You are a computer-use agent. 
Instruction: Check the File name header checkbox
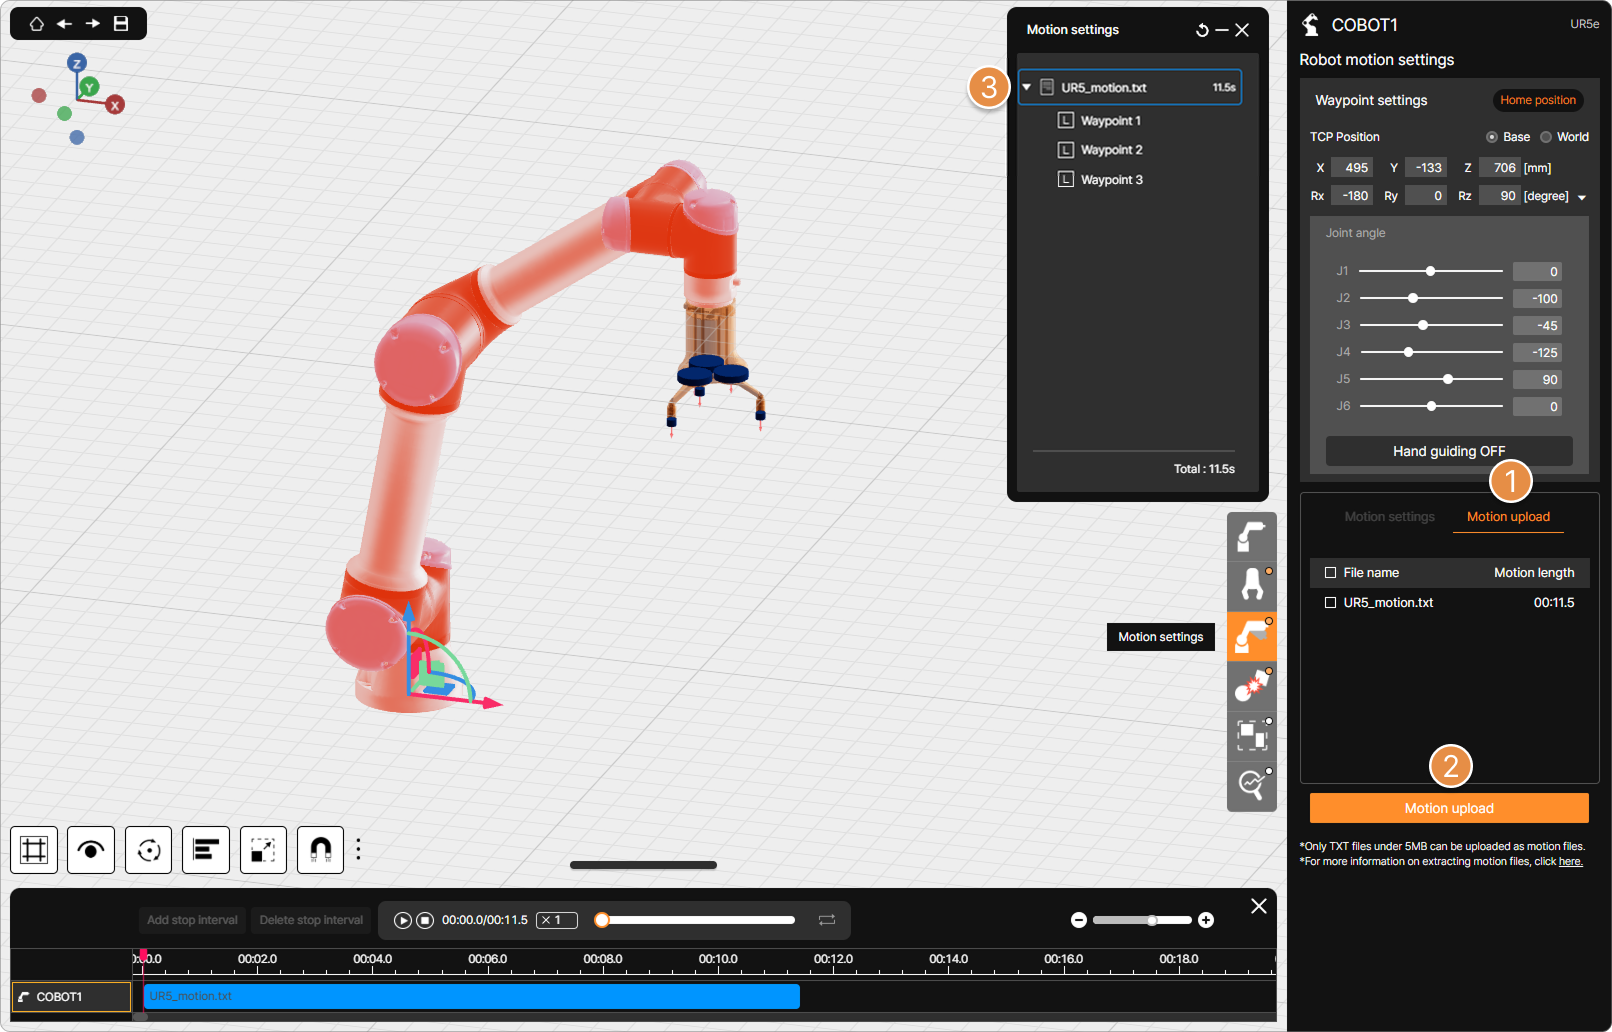[x=1330, y=573]
